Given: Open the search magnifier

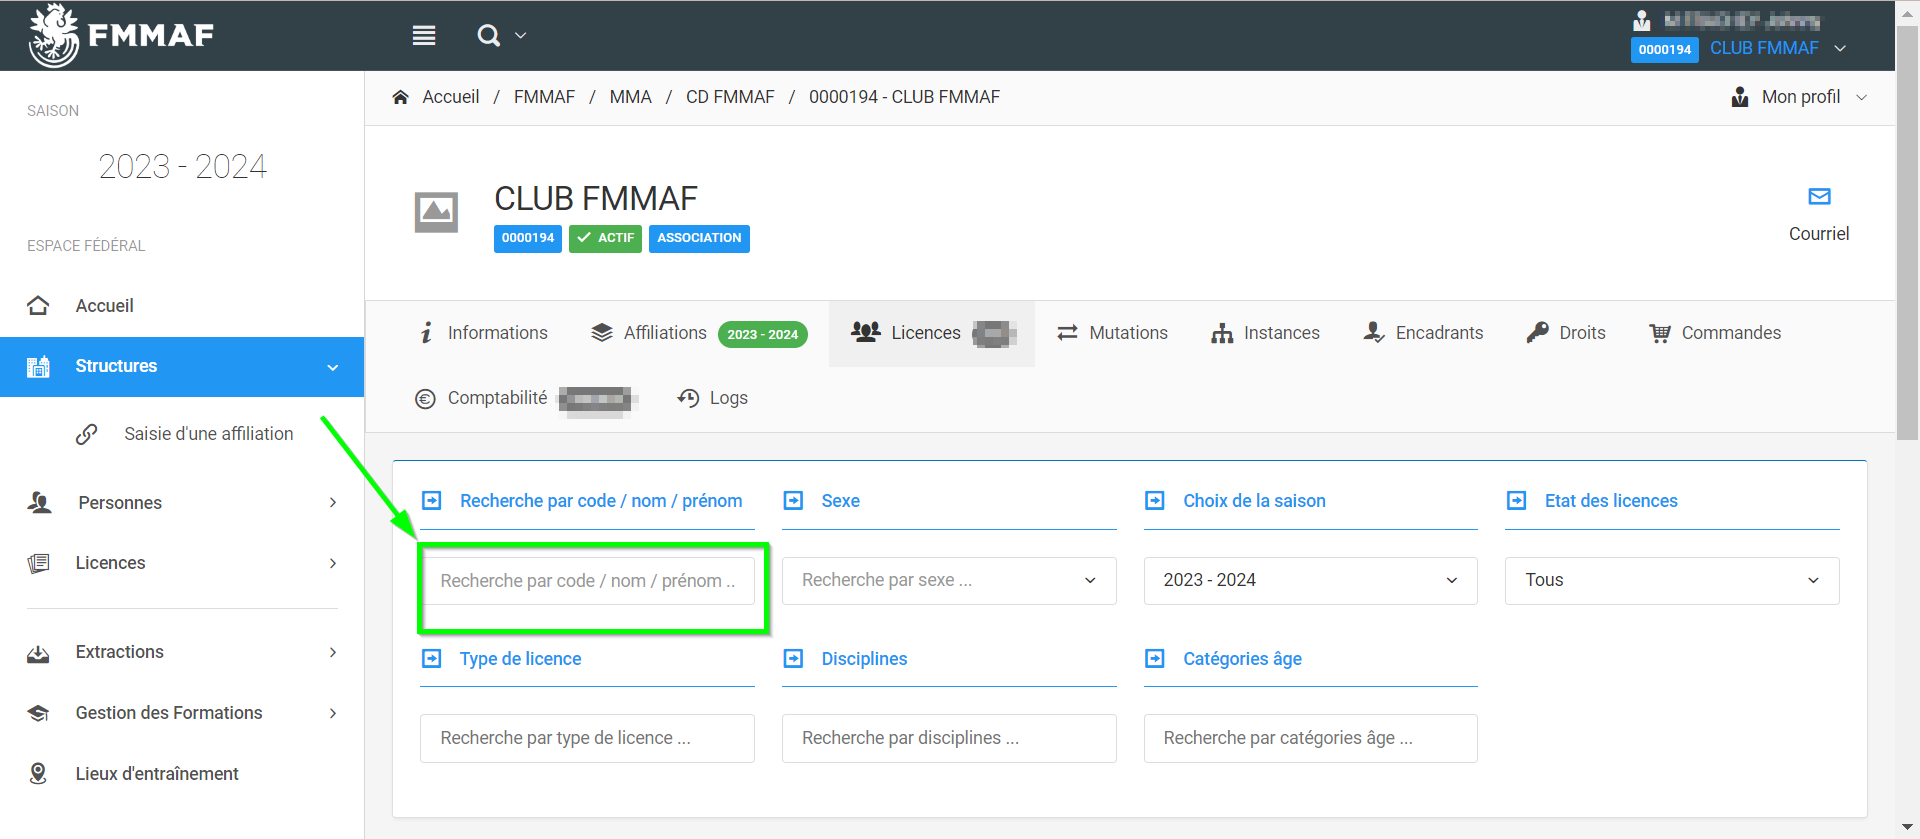Looking at the screenshot, I should [488, 36].
